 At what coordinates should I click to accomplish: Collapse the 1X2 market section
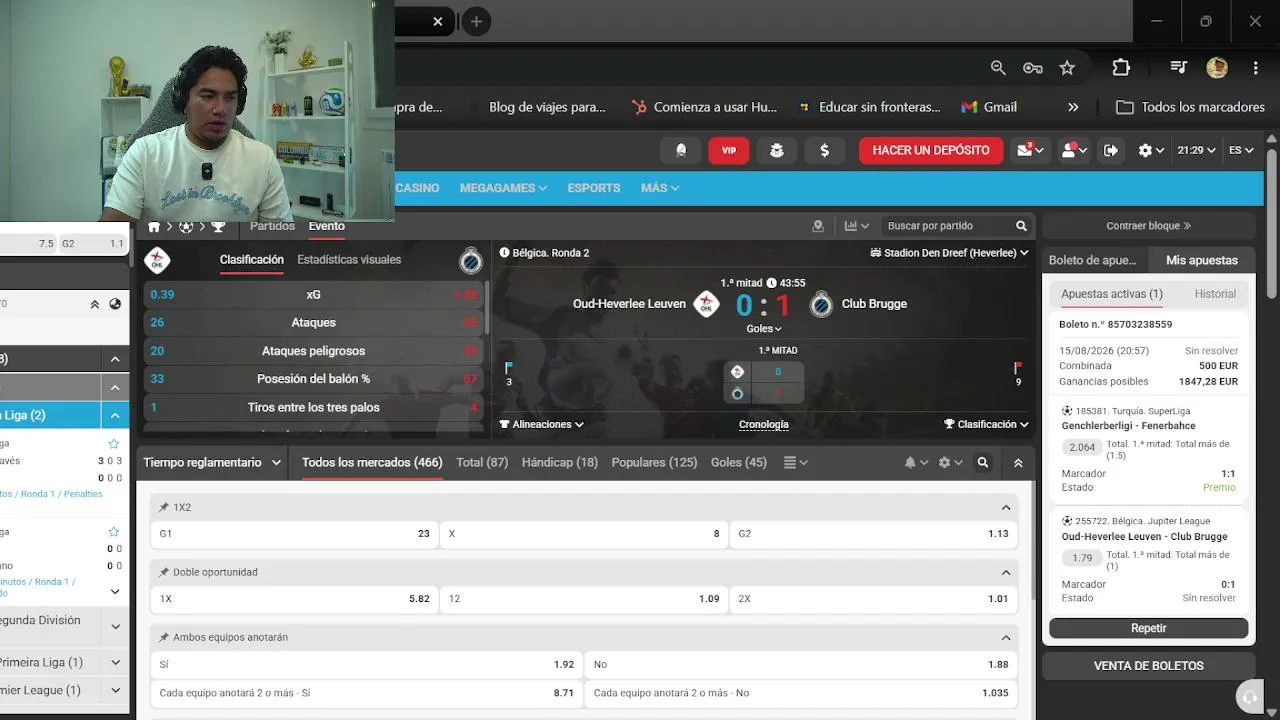pyautogui.click(x=1006, y=507)
